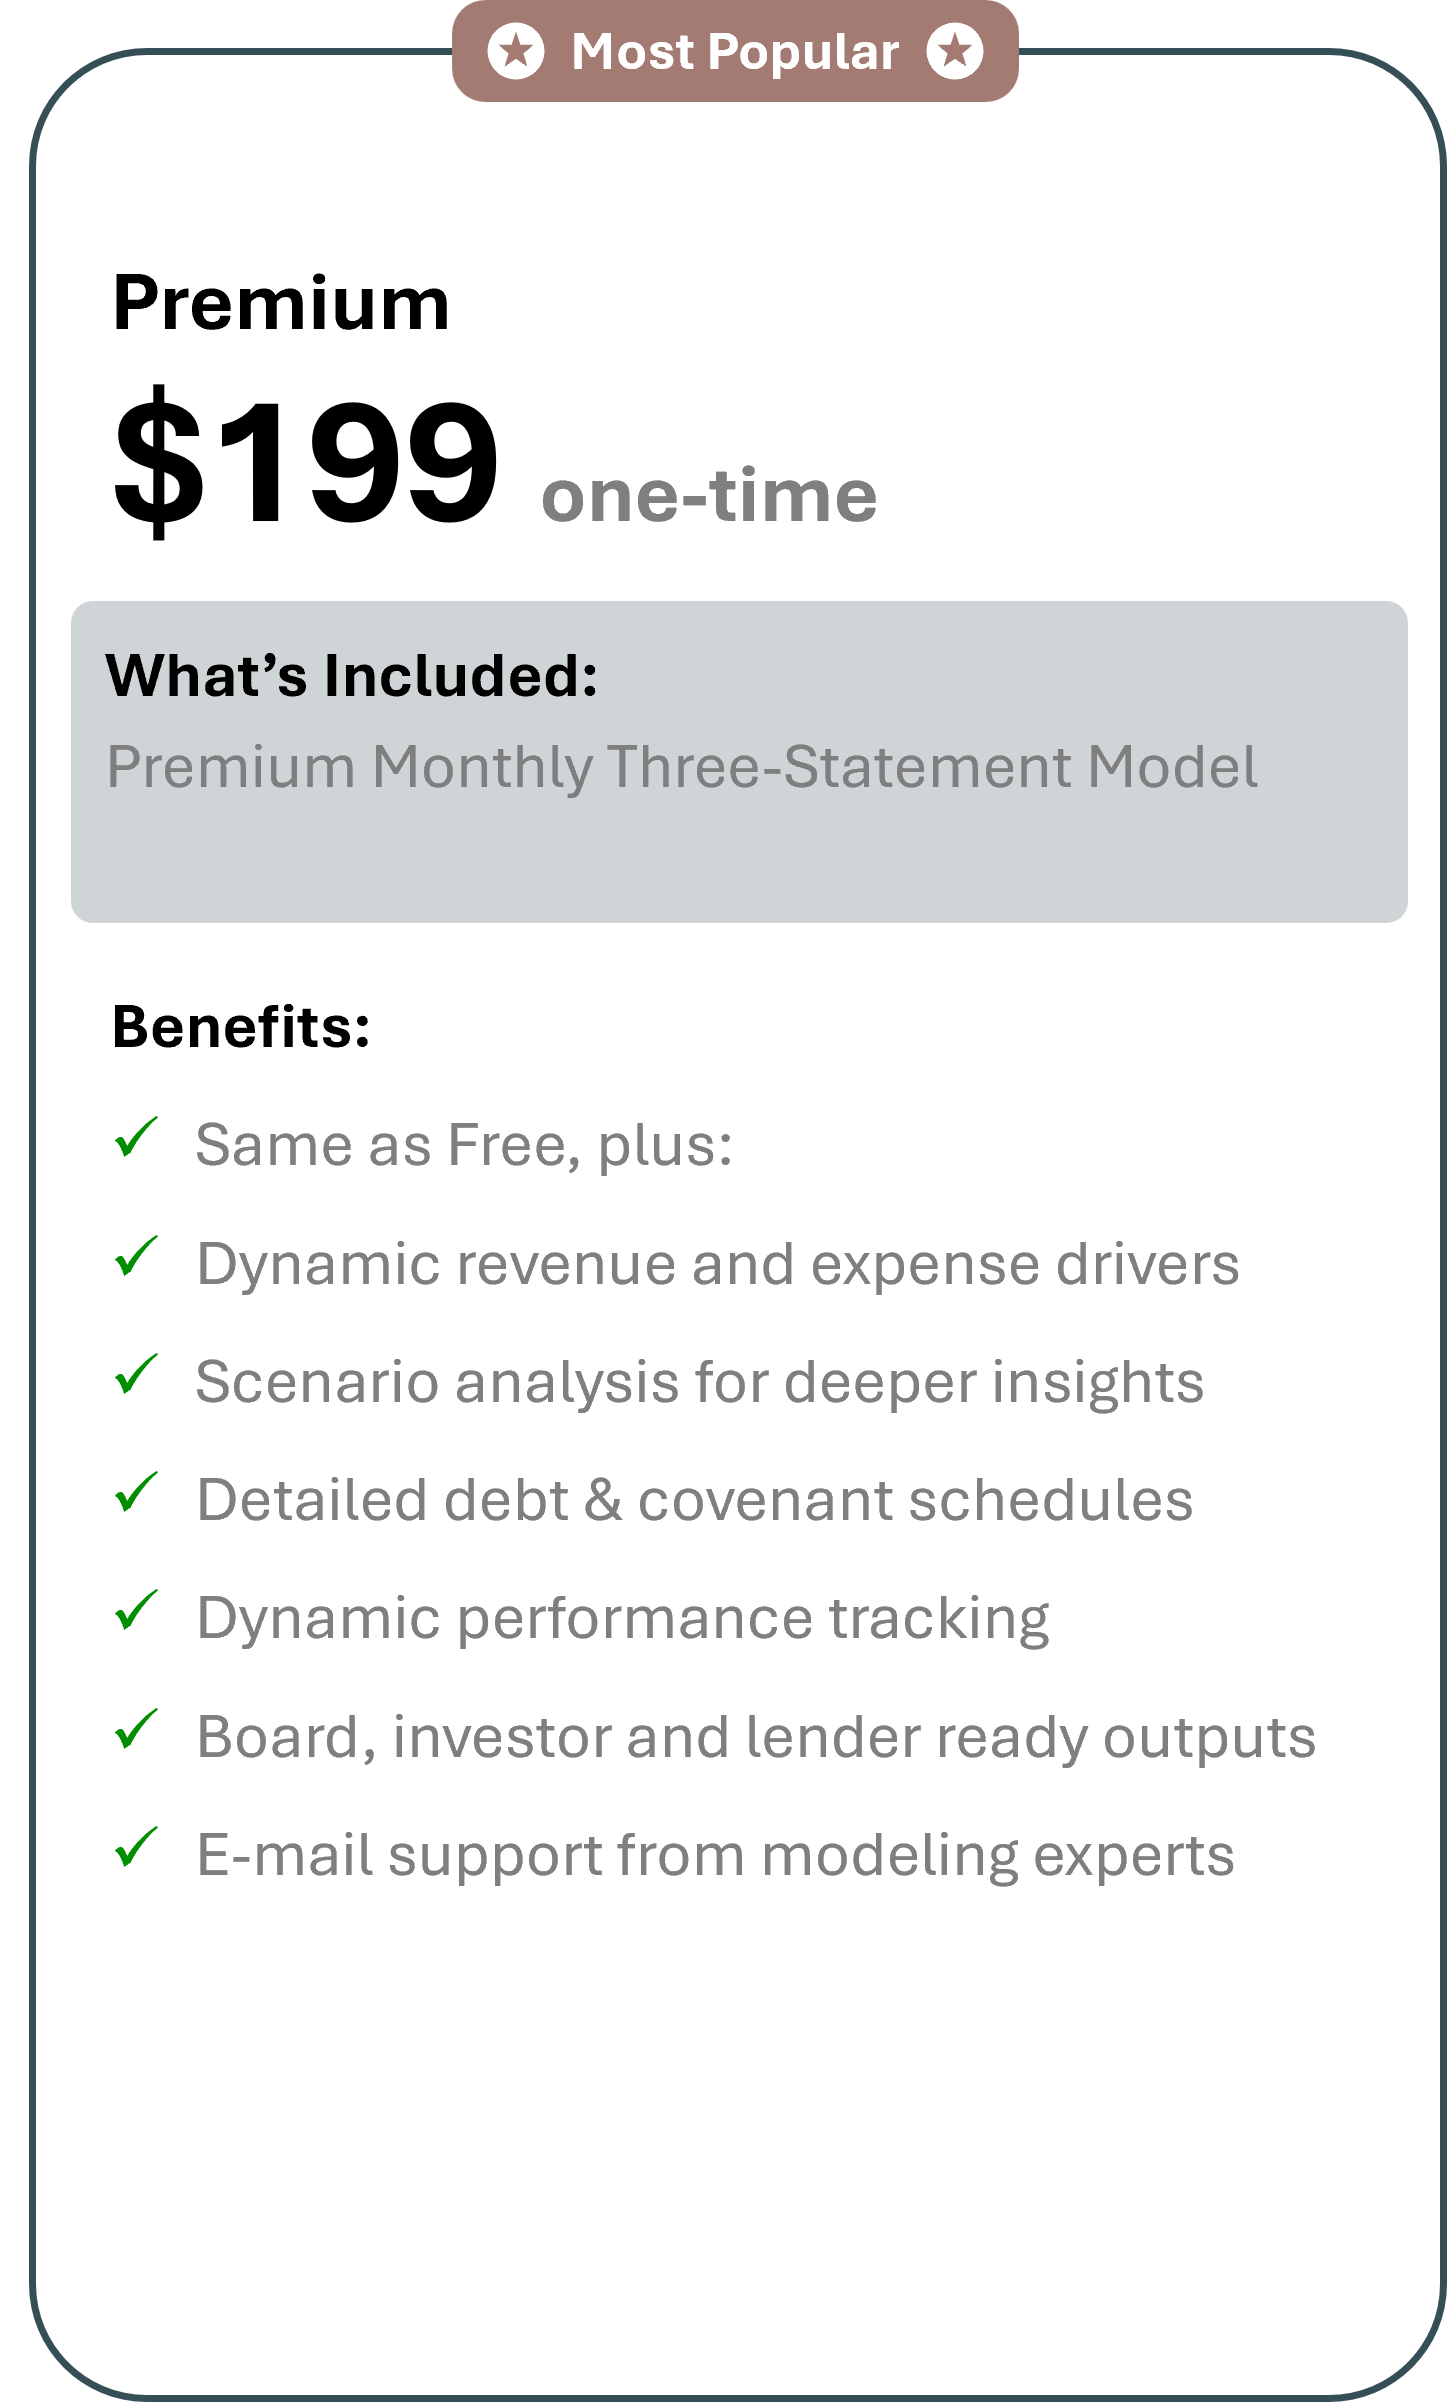The height and width of the screenshot is (2402, 1447).
Task: Click the checkmark beside Board, investor and lender outputs
Action: (137, 1729)
